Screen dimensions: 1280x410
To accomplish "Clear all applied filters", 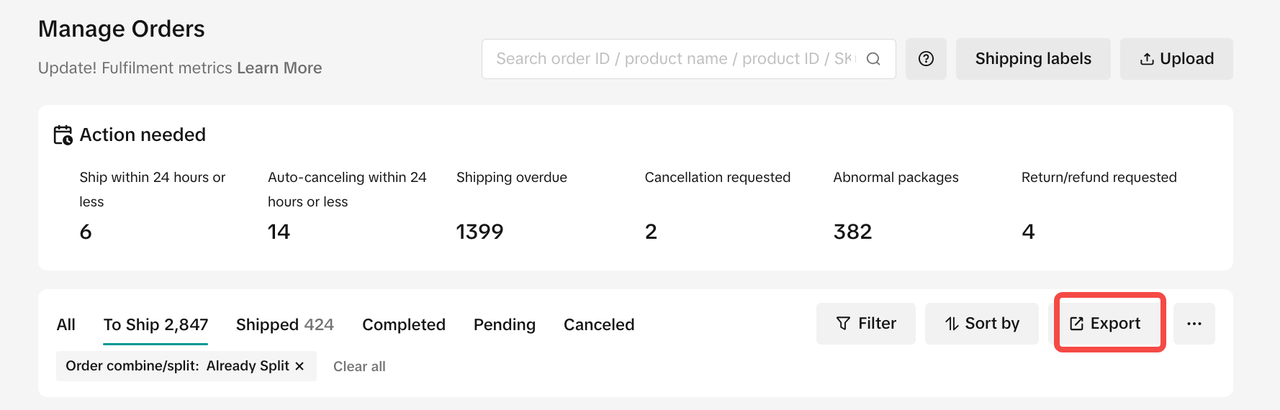I will point(359,367).
